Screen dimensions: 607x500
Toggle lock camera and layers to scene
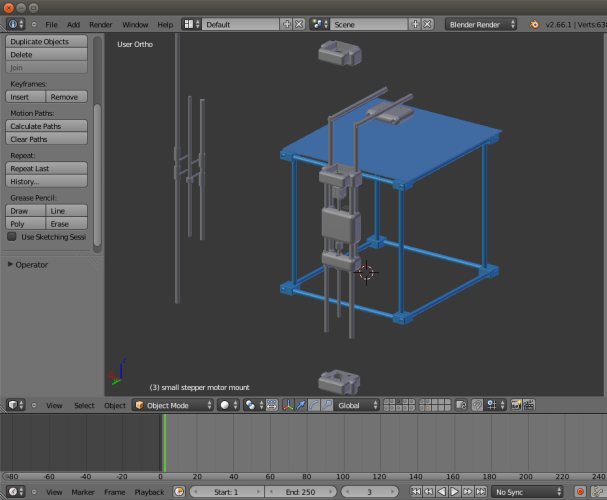coord(461,405)
